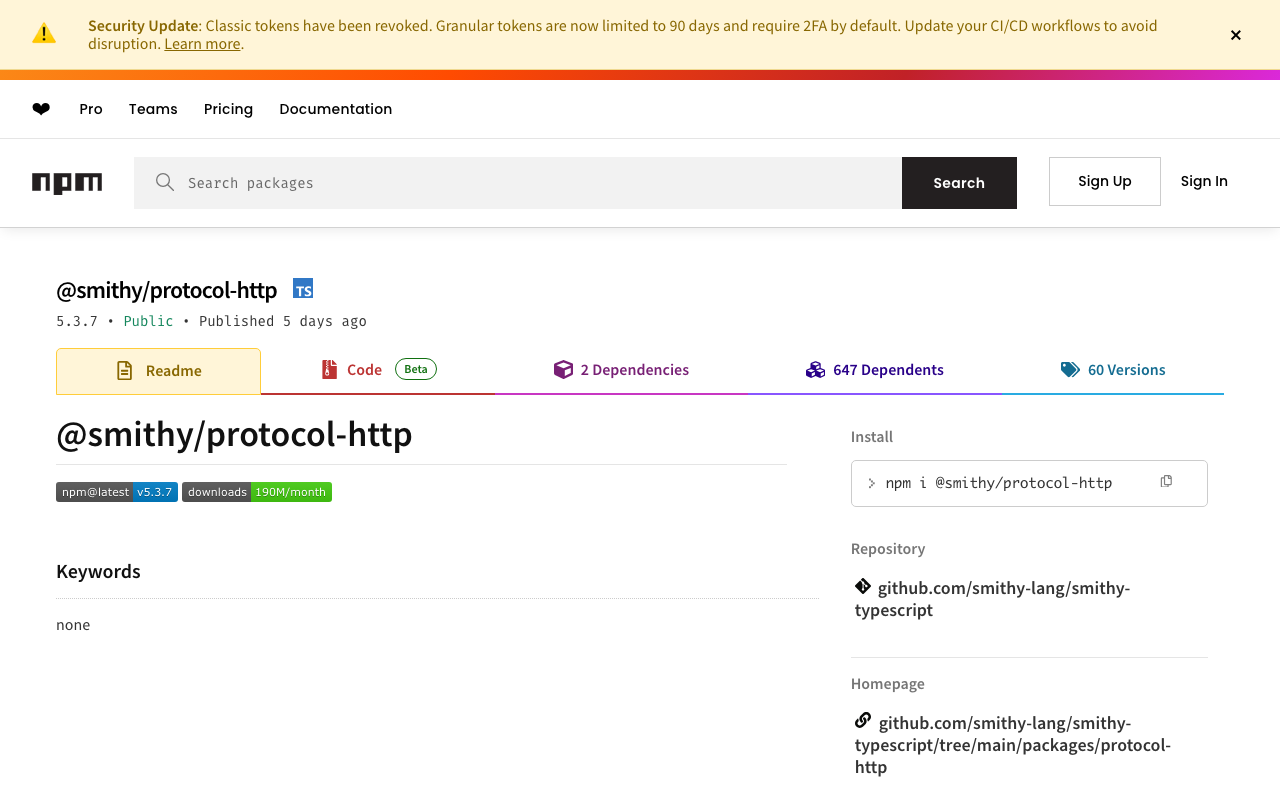Dismiss the security update banner
This screenshot has width=1280, height=800.
1236,35
